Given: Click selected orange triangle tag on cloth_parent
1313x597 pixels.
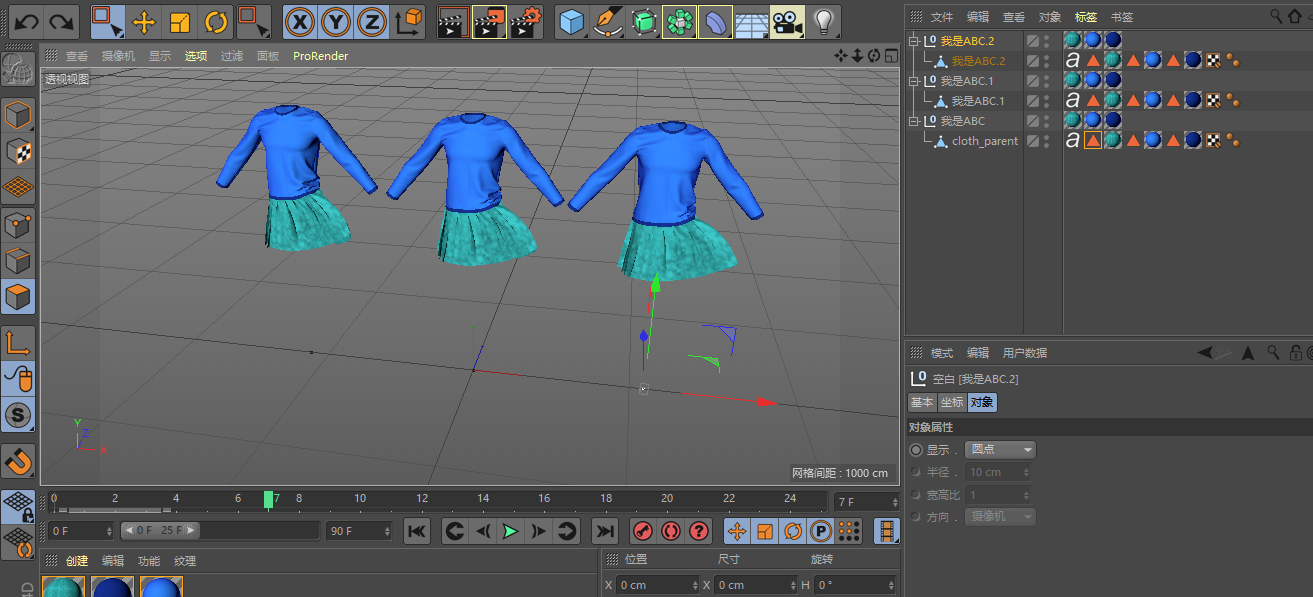Looking at the screenshot, I should [x=1093, y=141].
